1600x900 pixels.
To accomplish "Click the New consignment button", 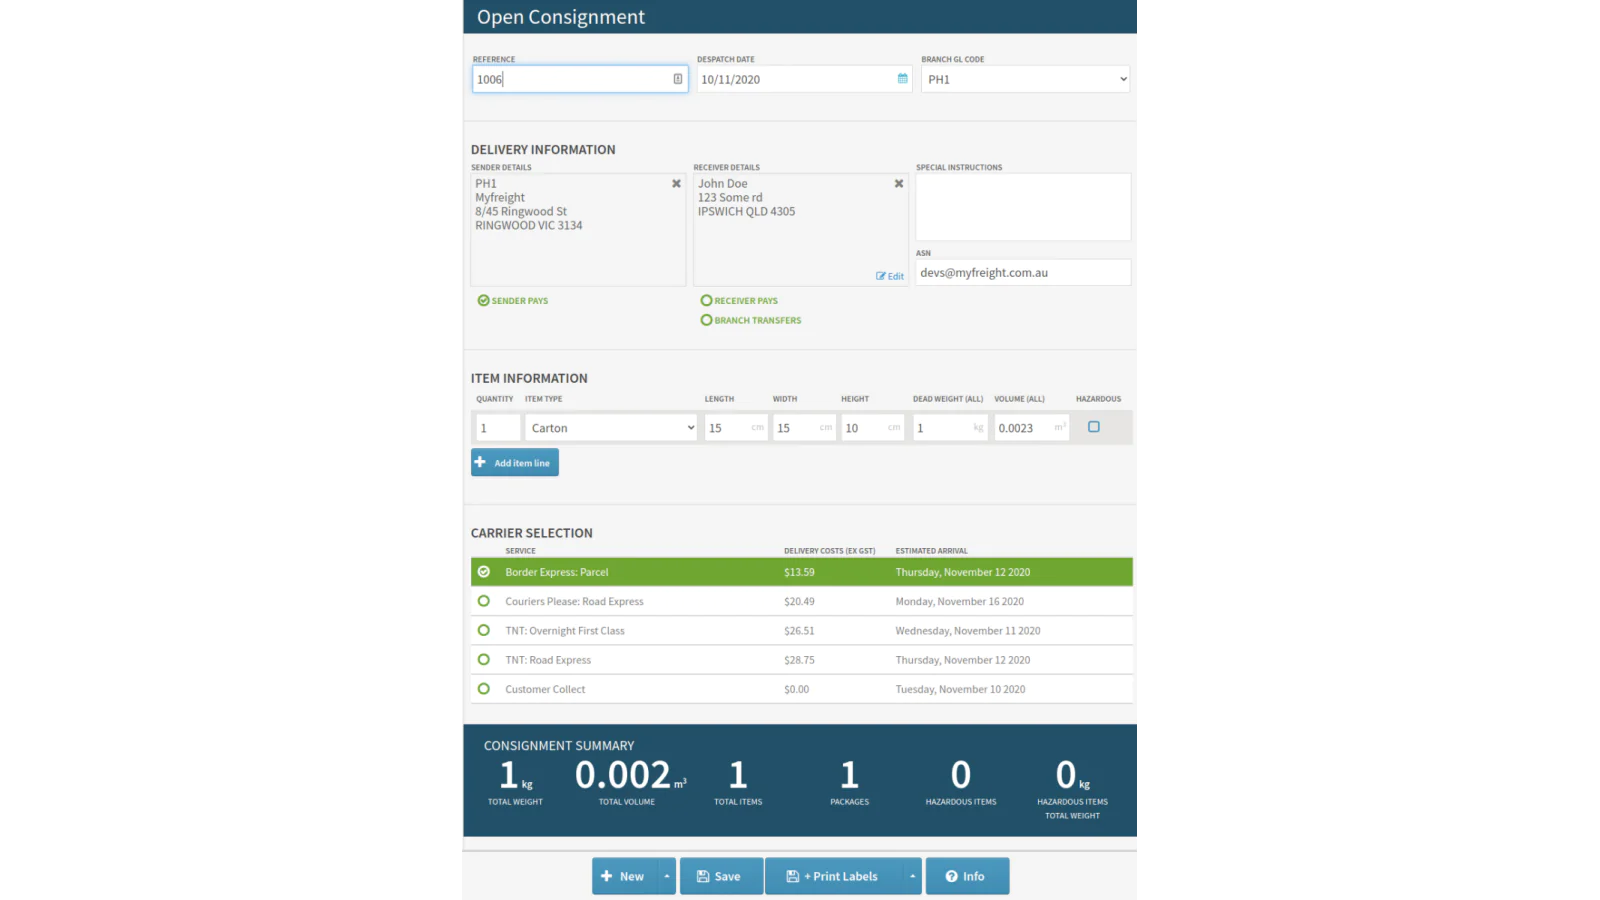I will click(625, 876).
